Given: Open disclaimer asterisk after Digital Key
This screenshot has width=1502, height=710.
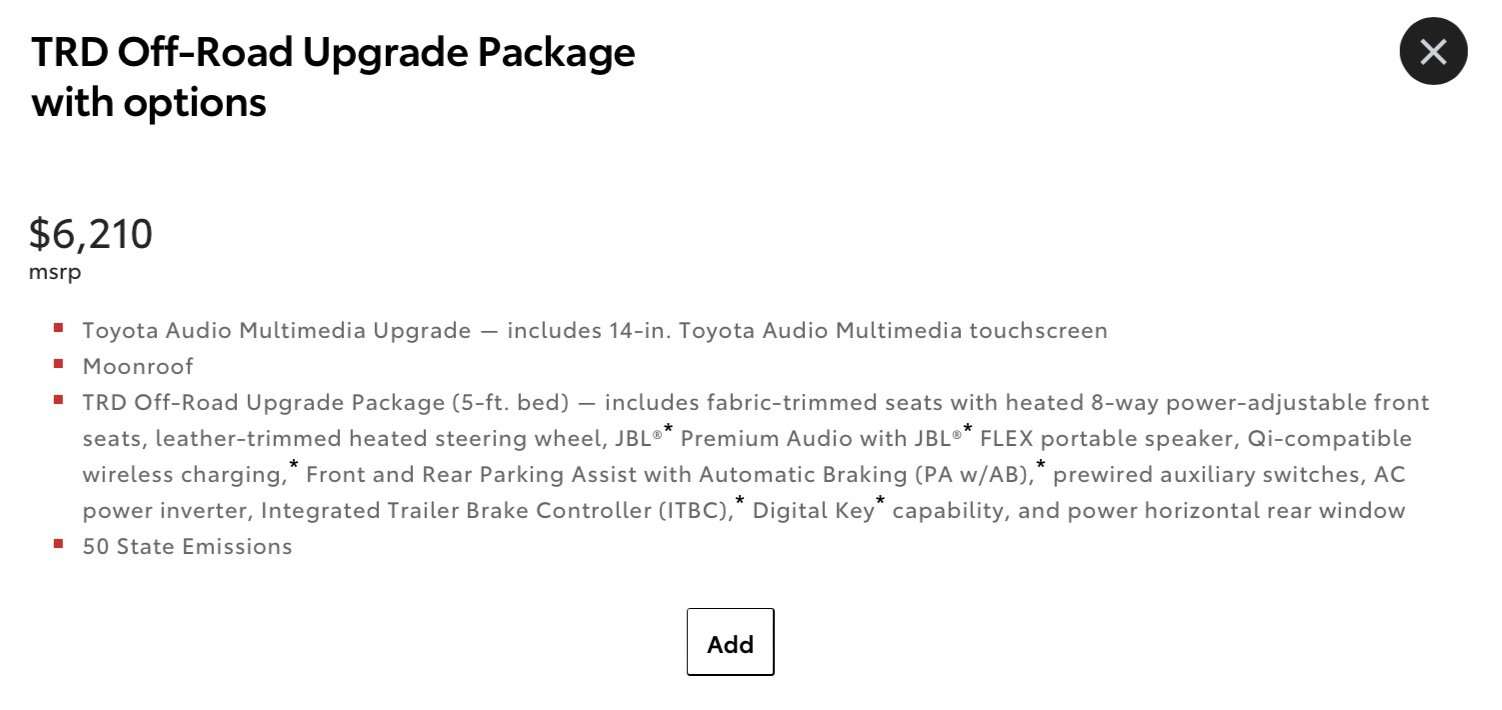Looking at the screenshot, I should pos(880,501).
